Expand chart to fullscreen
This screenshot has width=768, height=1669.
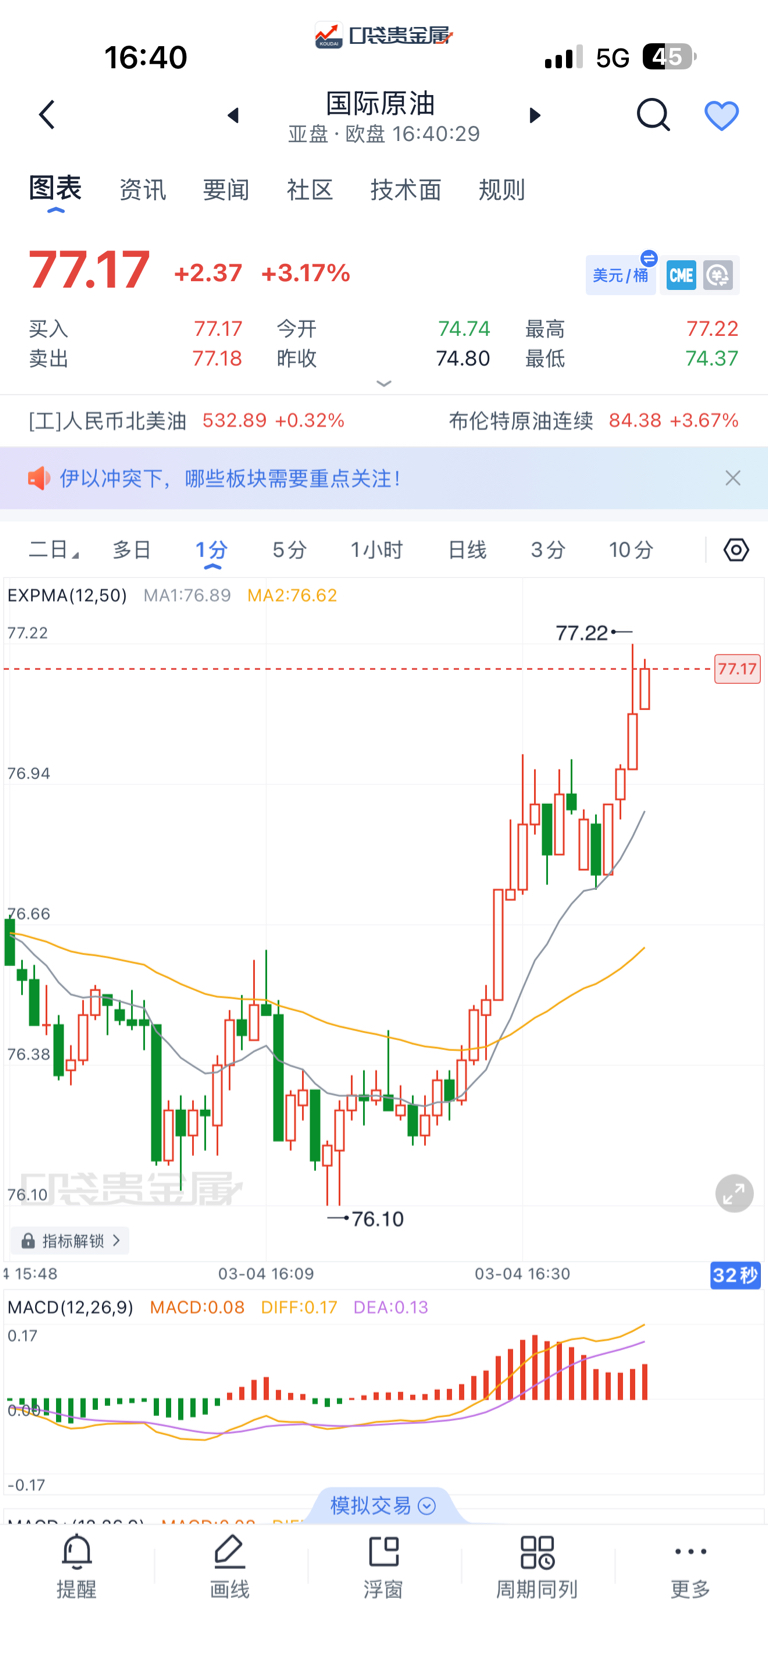click(x=734, y=1193)
